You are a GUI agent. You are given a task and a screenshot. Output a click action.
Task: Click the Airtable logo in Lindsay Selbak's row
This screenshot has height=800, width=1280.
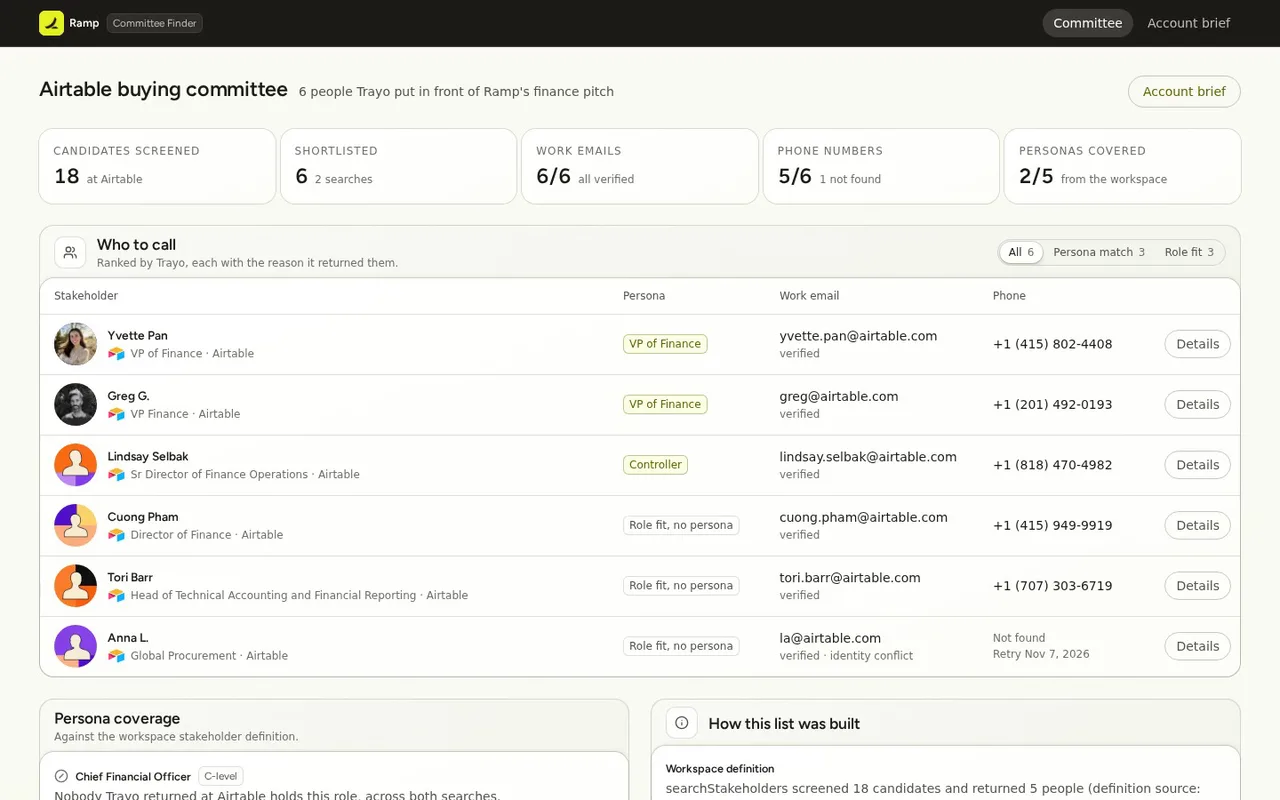(x=116, y=475)
